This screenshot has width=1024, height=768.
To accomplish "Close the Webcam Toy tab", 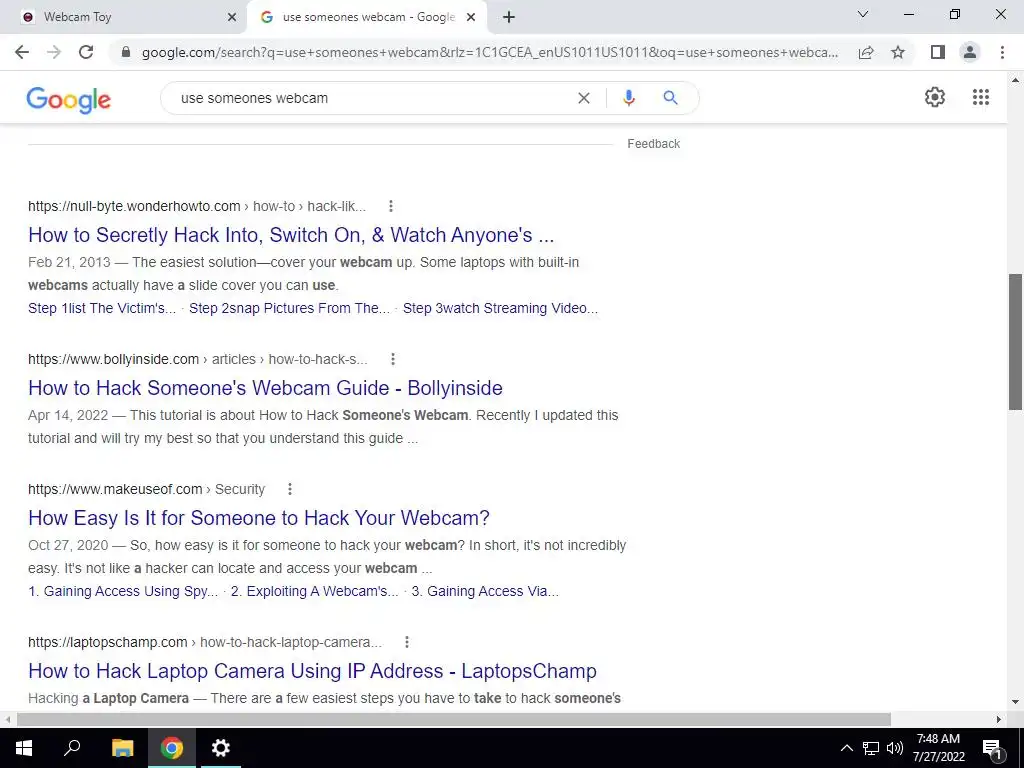I will (x=232, y=18).
